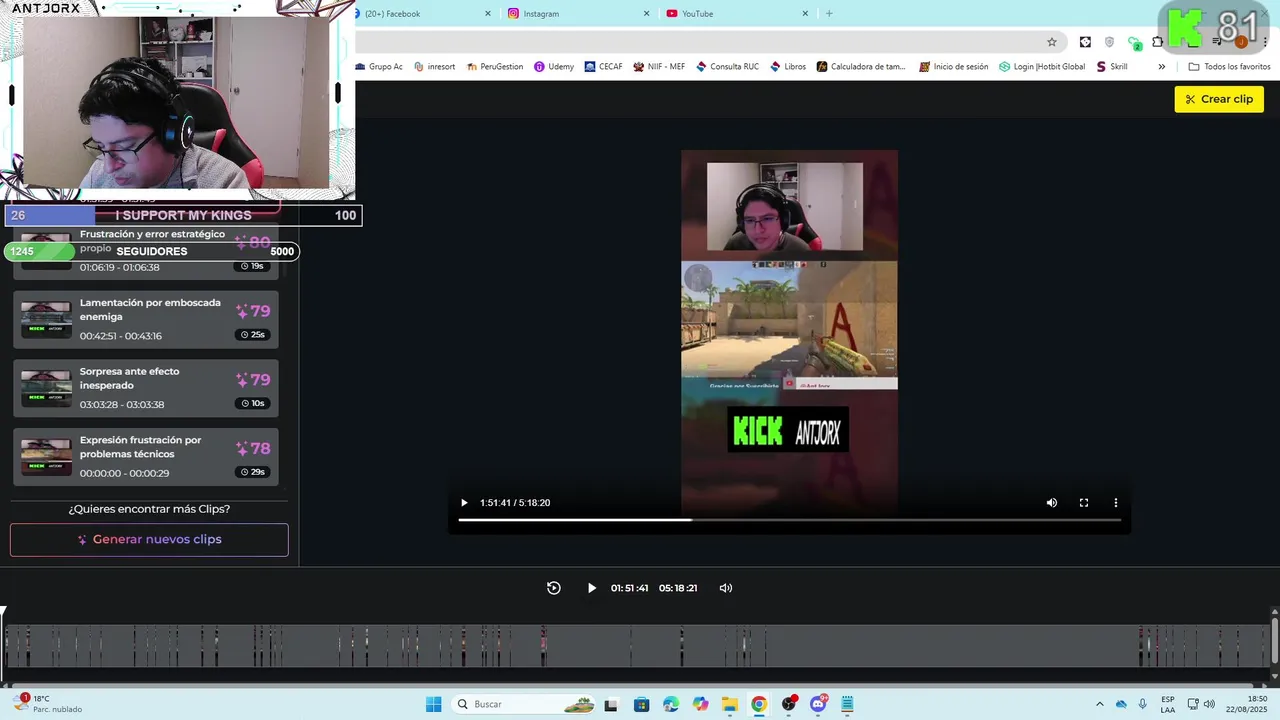Click the shield extension icon
Viewport: 1280px width, 720px height.
point(1109,42)
